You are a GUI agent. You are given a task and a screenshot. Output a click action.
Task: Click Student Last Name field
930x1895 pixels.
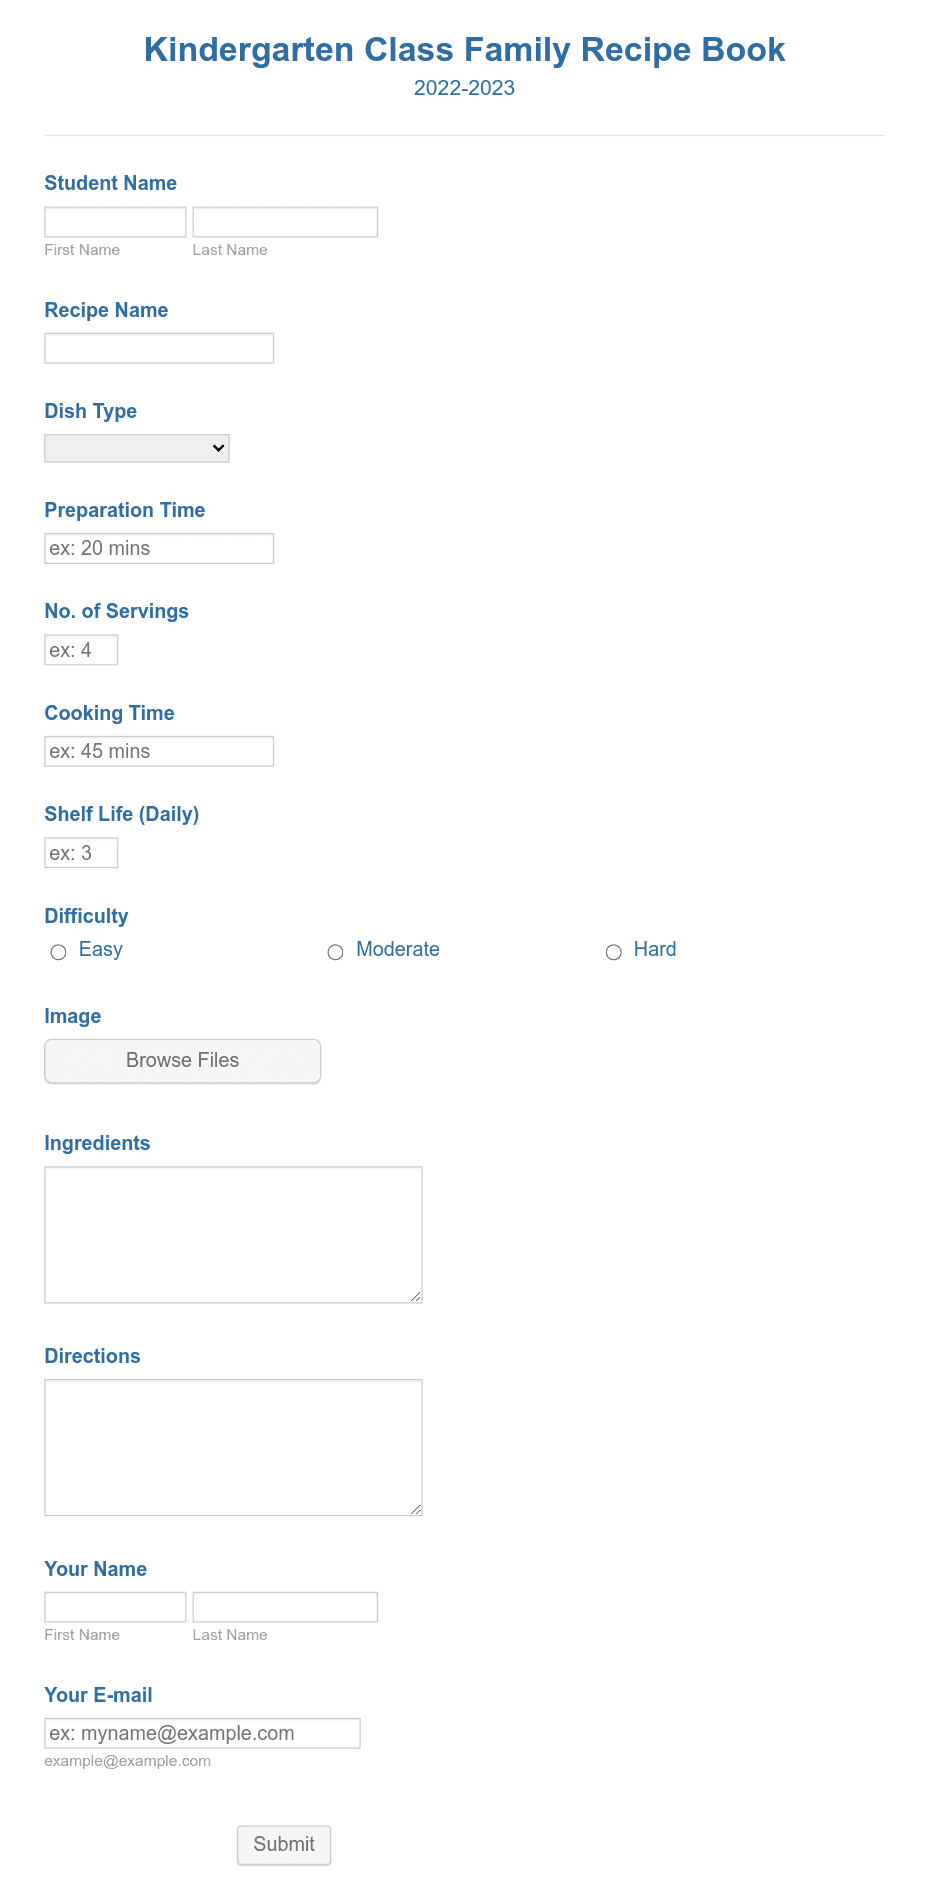pyautogui.click(x=285, y=222)
